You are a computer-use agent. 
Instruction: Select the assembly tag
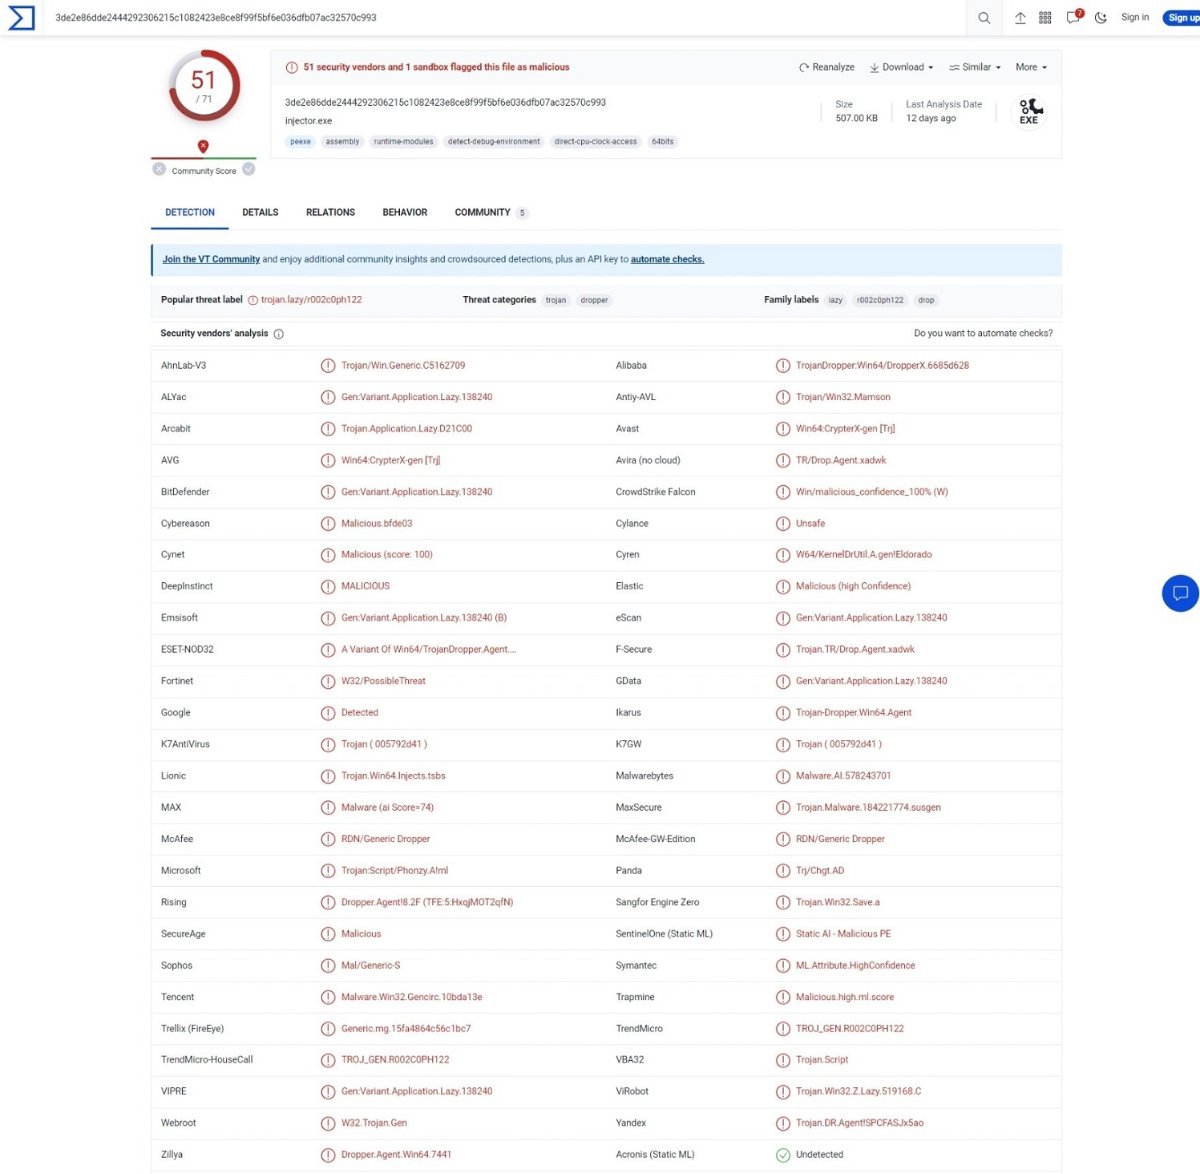tap(342, 142)
